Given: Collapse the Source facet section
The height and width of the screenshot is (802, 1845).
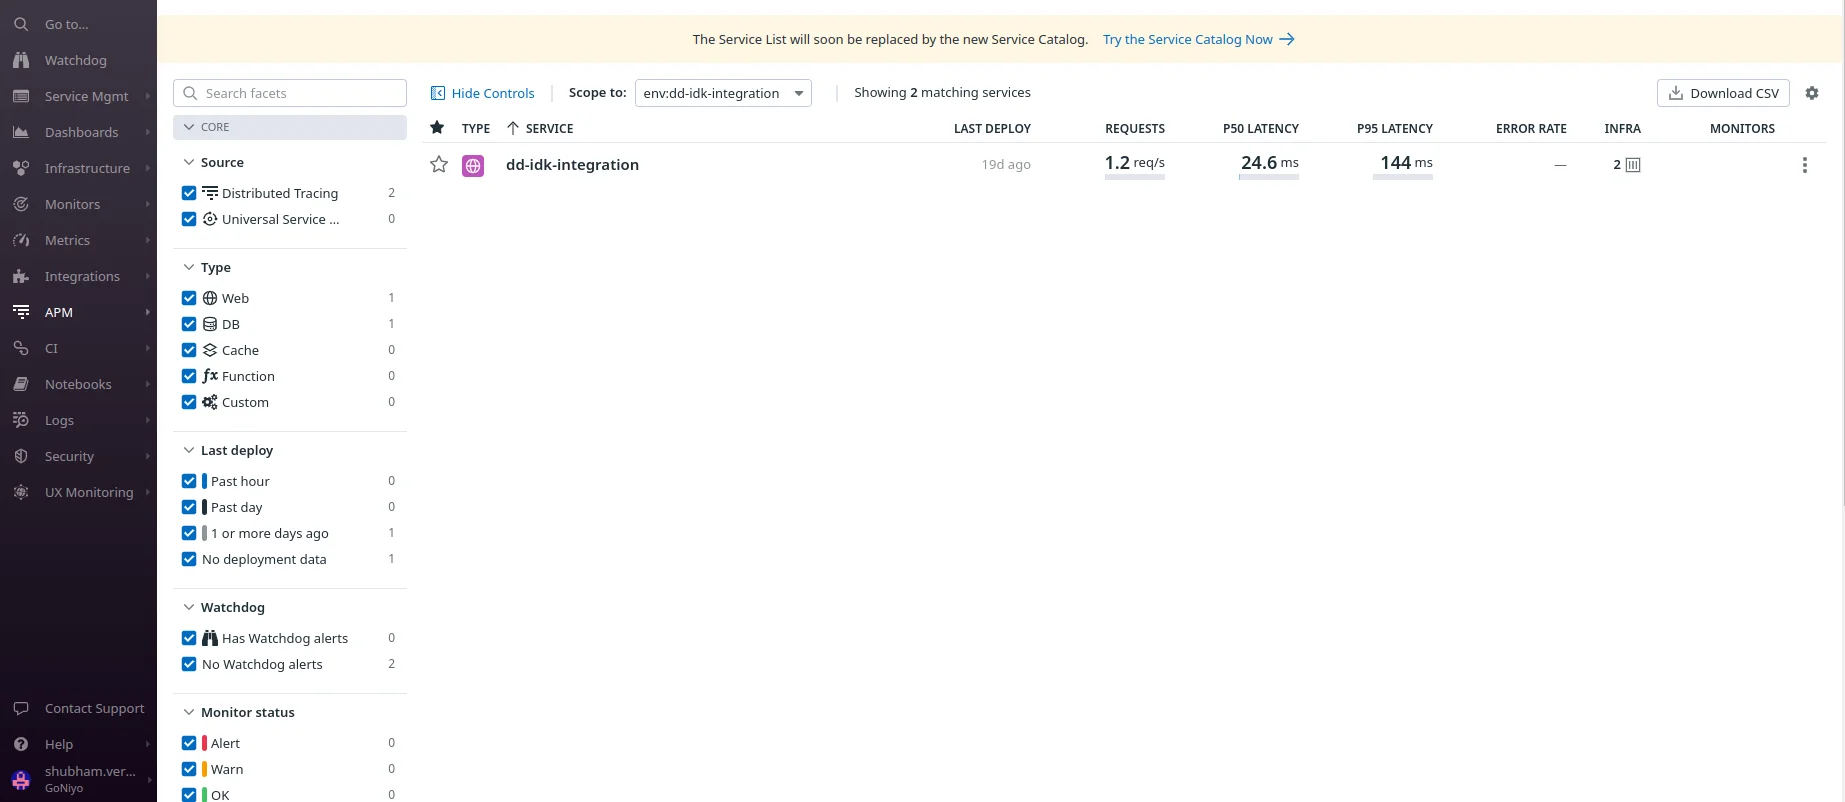Looking at the screenshot, I should click(189, 162).
